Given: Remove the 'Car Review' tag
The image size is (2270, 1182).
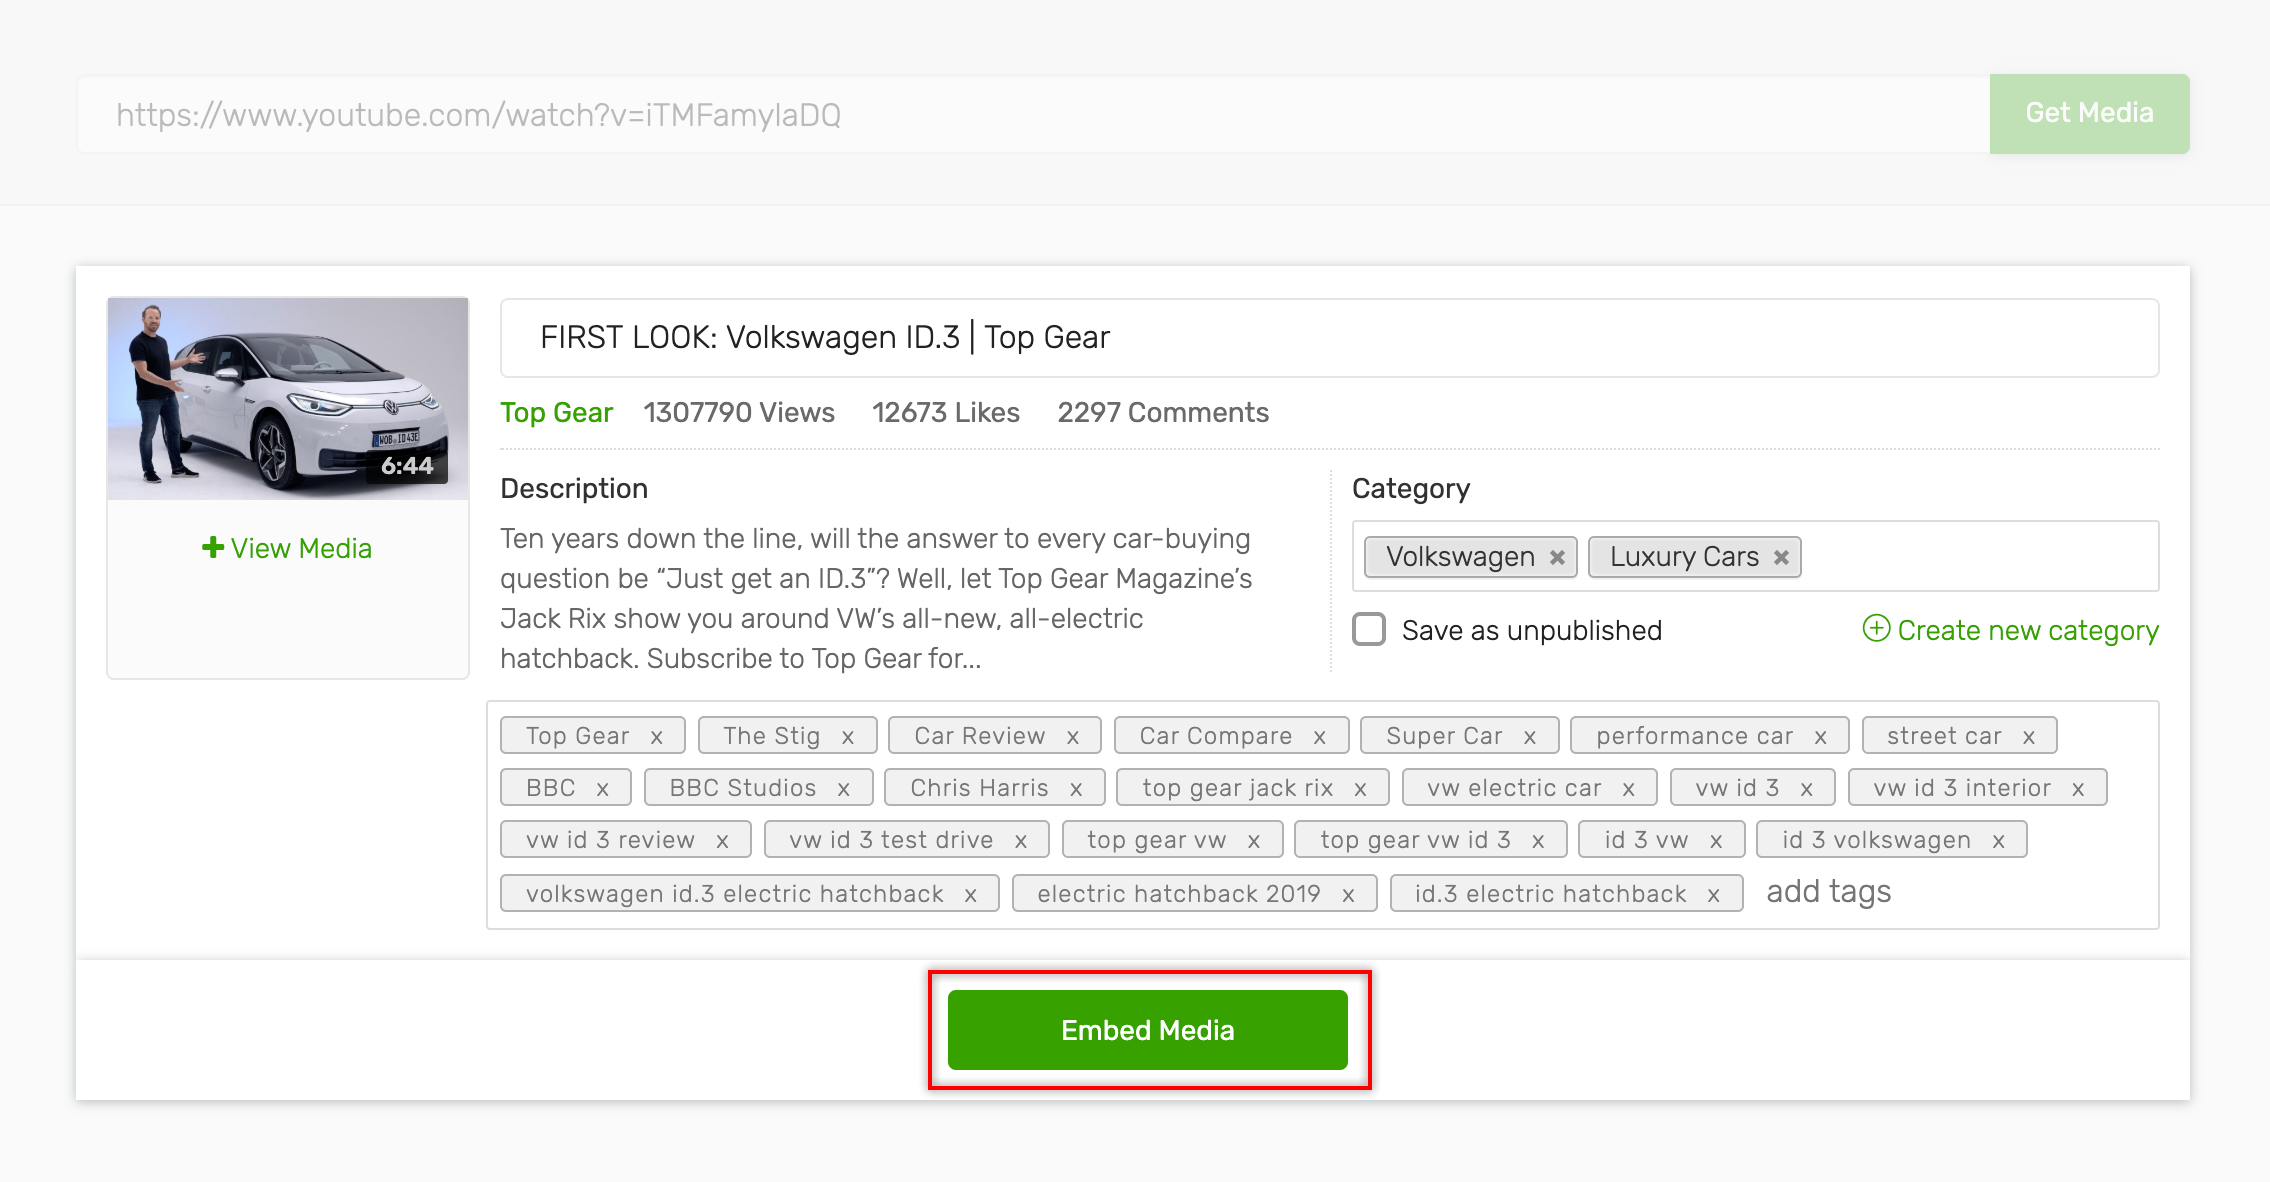Looking at the screenshot, I should 1073,737.
